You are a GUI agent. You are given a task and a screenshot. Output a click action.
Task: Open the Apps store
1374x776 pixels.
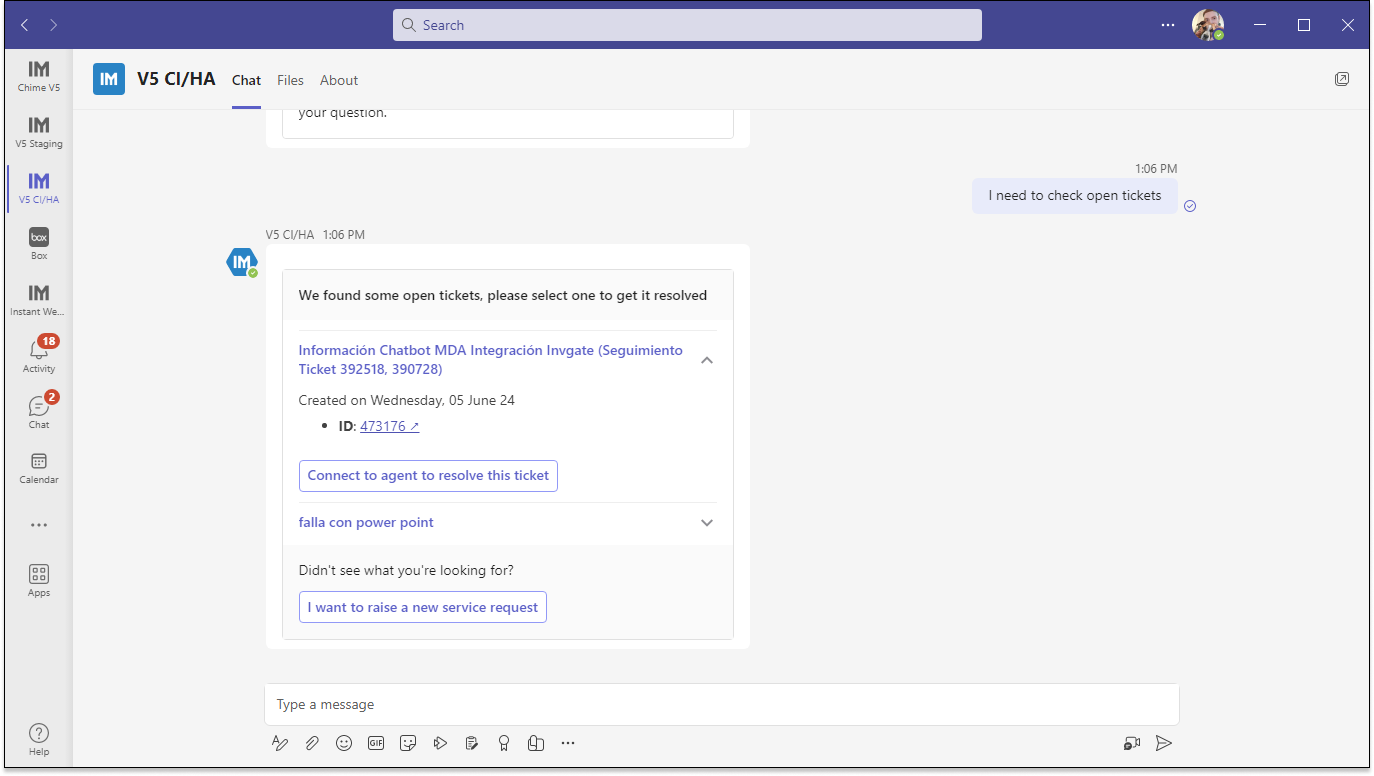(x=39, y=580)
